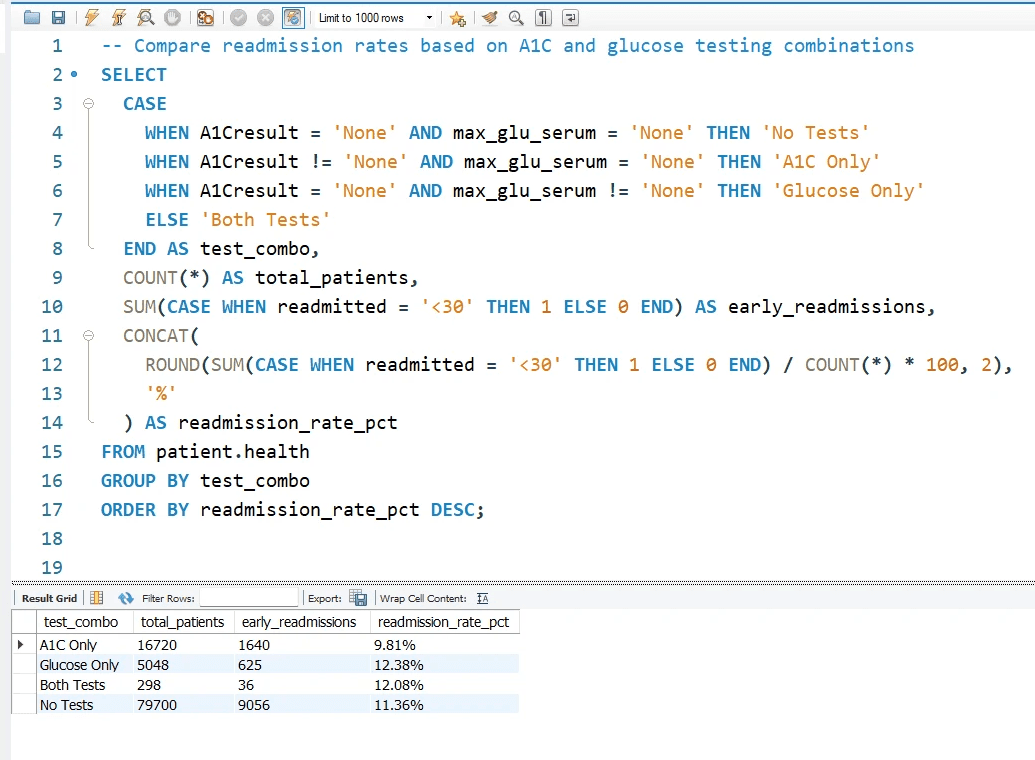Run EXPLAIN on current statement
The width and height of the screenshot is (1035, 760).
(x=146, y=18)
